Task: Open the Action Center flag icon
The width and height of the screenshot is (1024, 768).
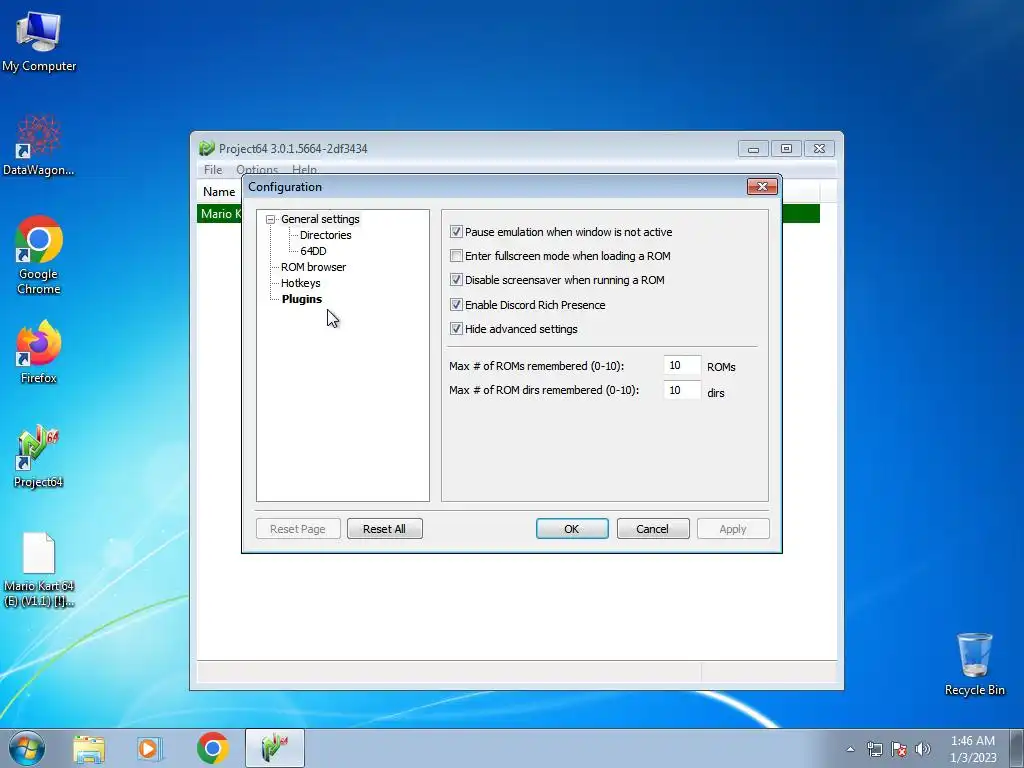Action: click(x=899, y=749)
